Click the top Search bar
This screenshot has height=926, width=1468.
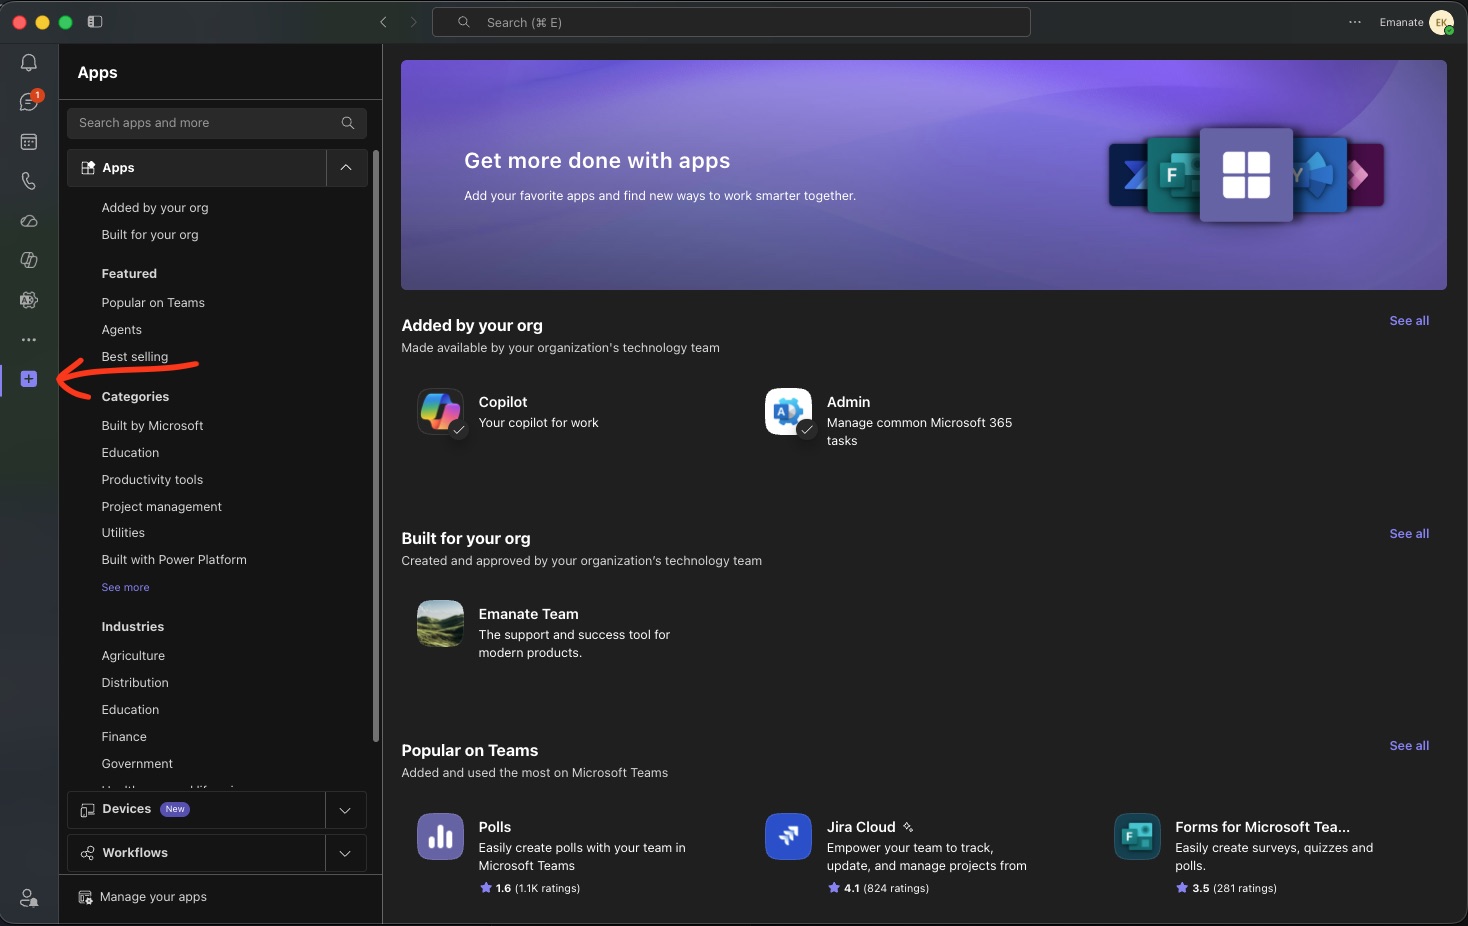click(731, 22)
